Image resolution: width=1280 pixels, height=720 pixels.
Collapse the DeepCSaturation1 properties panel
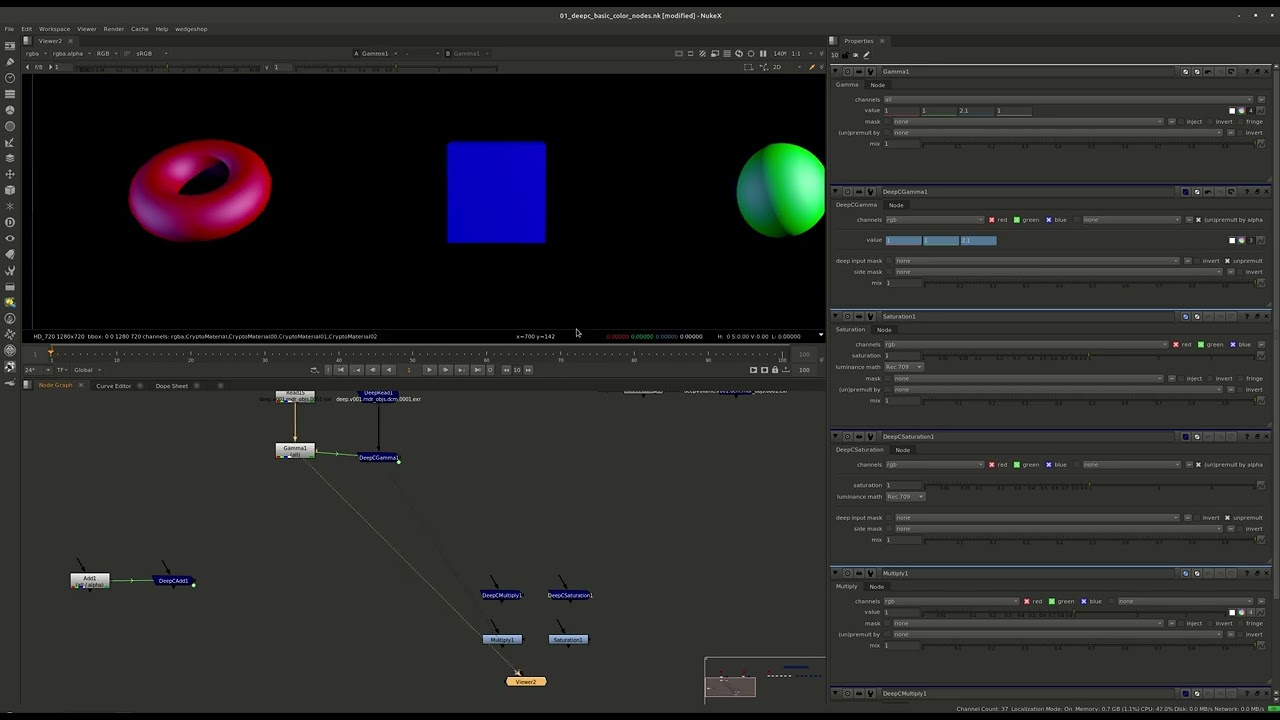click(x=836, y=437)
